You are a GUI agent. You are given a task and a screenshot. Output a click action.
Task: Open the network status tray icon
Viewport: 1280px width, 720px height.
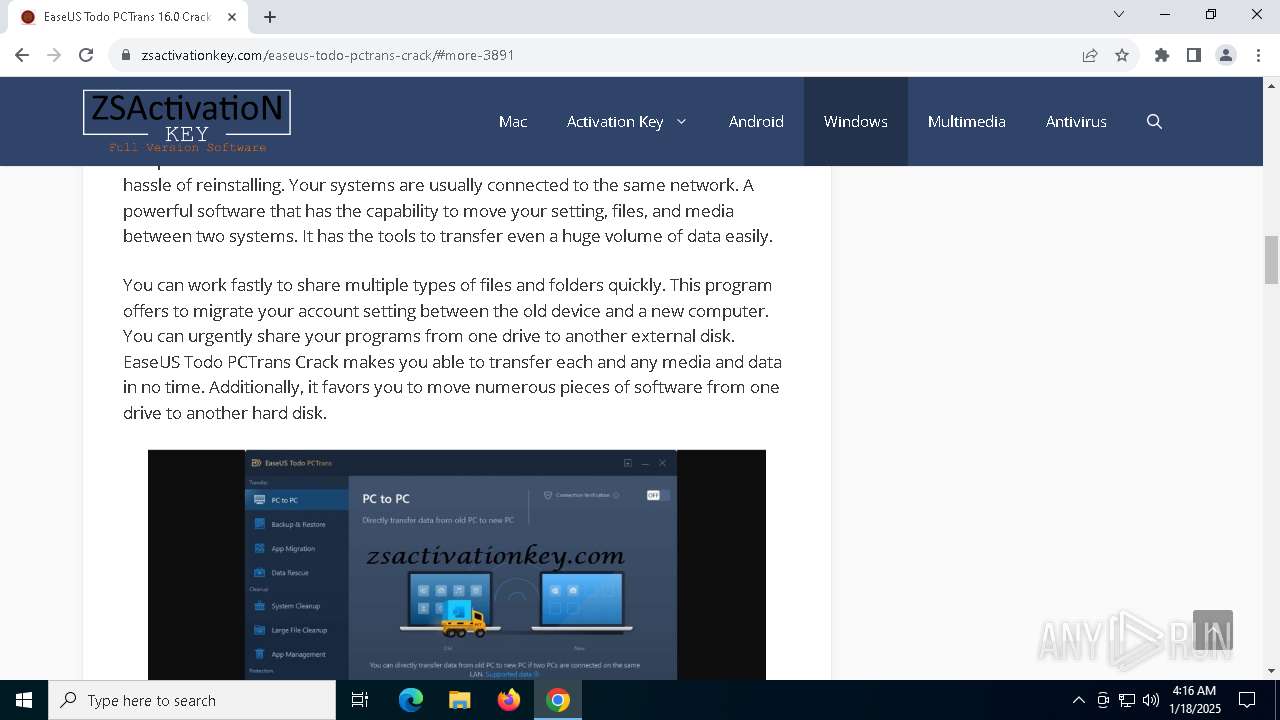coord(1127,700)
